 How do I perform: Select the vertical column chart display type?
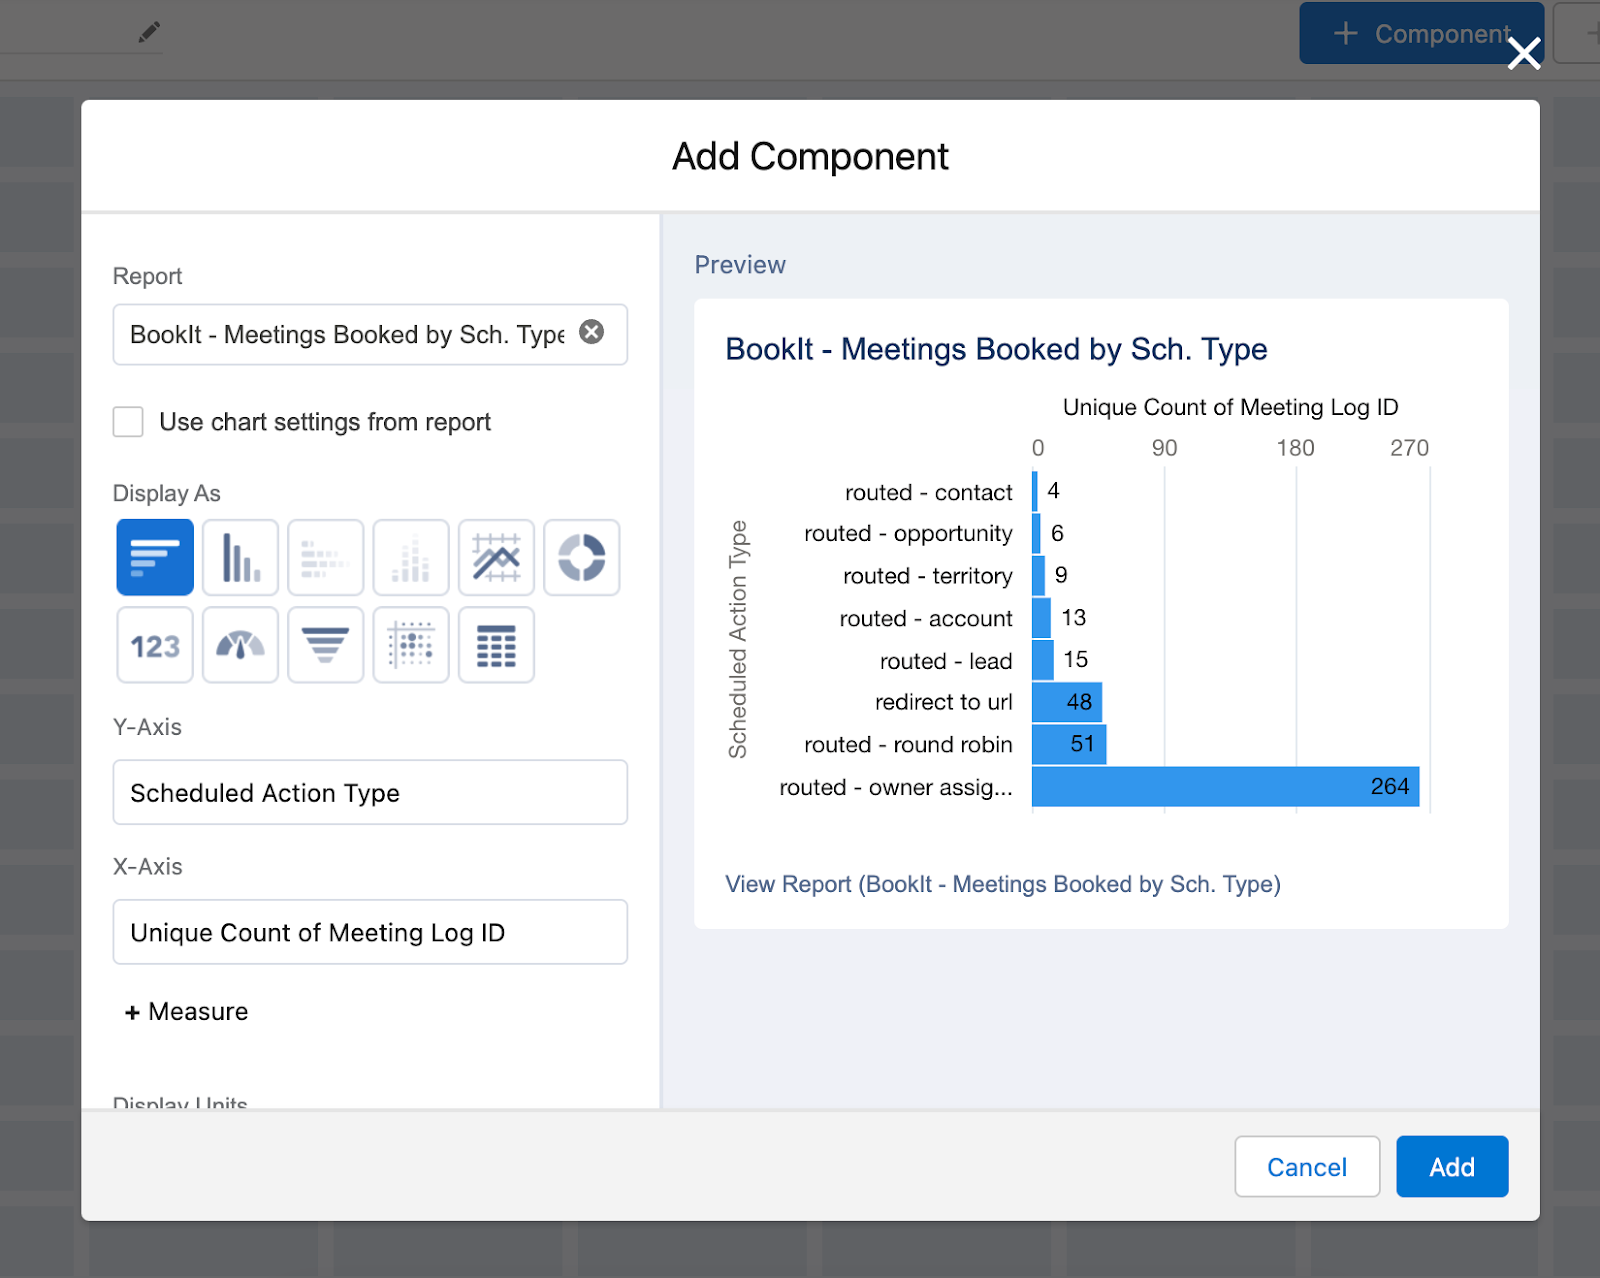pos(240,557)
